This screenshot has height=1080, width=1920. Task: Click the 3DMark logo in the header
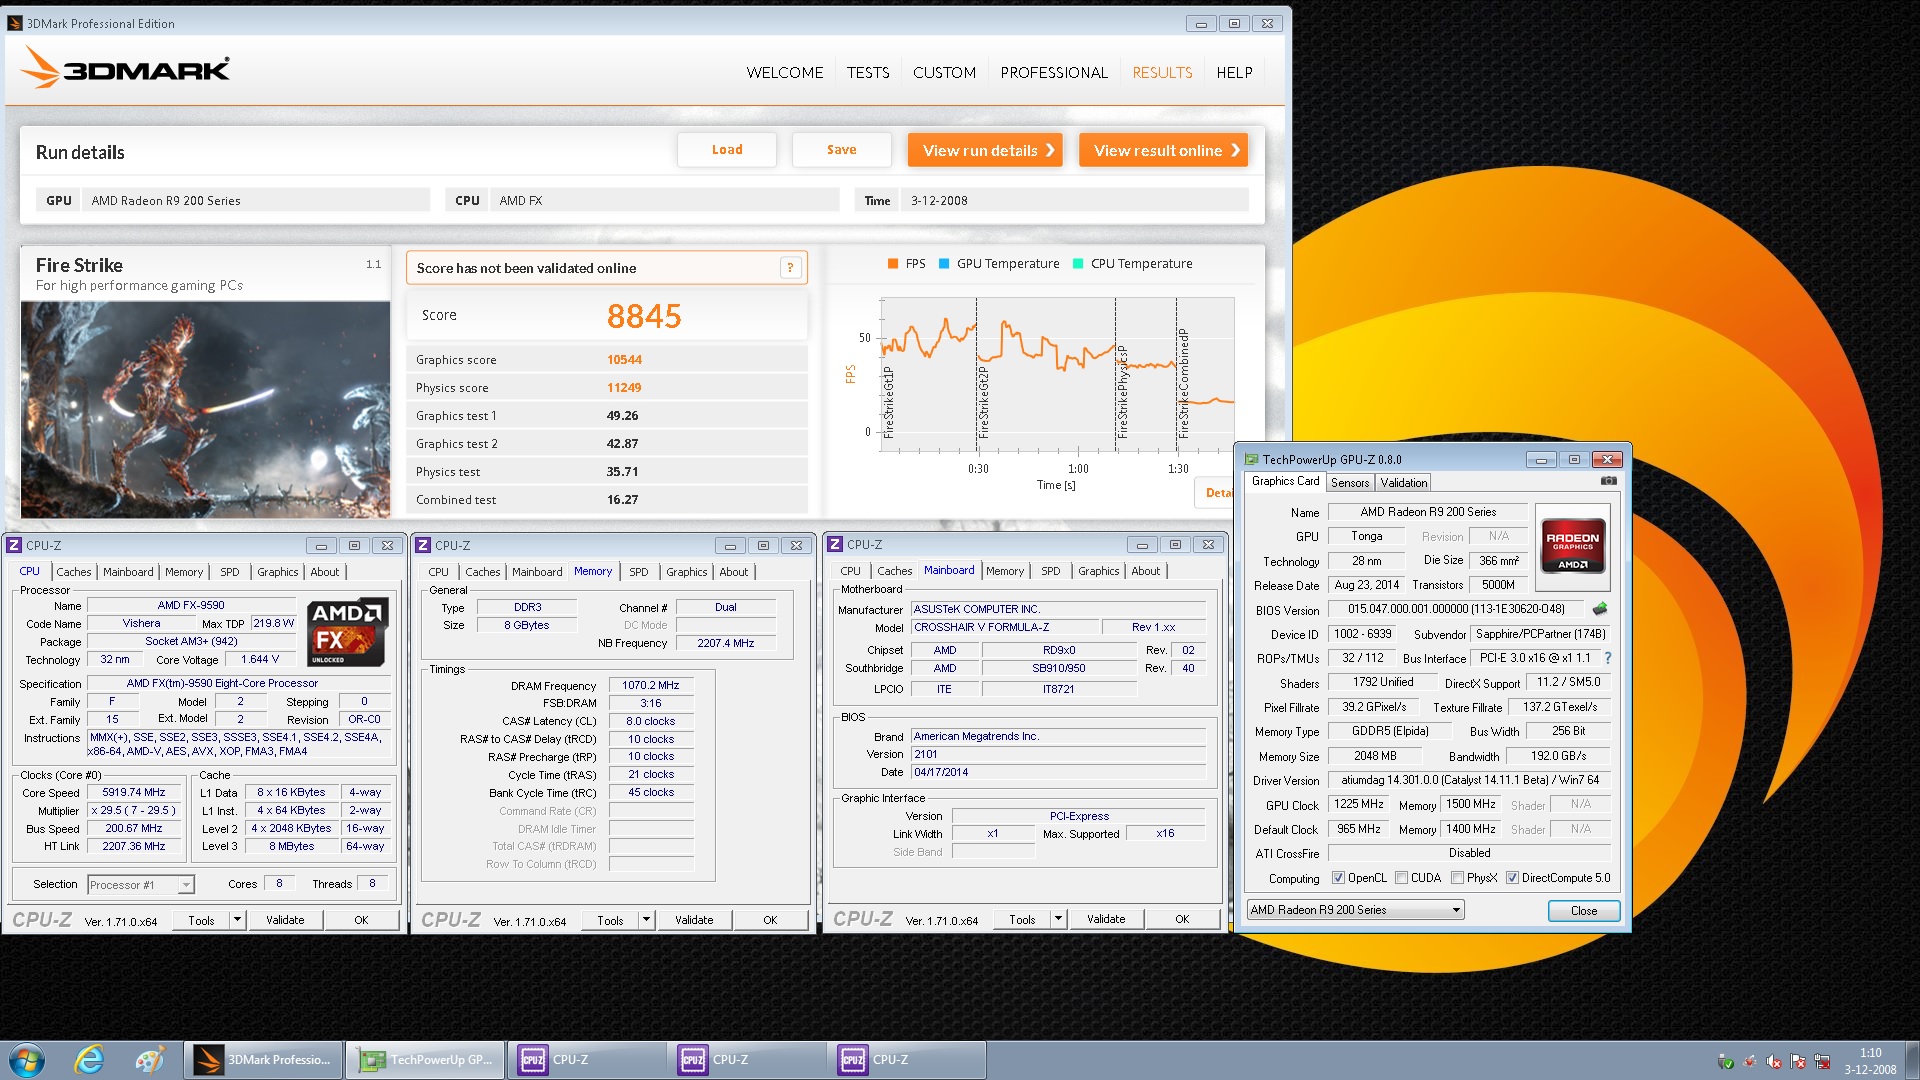pyautogui.click(x=126, y=69)
